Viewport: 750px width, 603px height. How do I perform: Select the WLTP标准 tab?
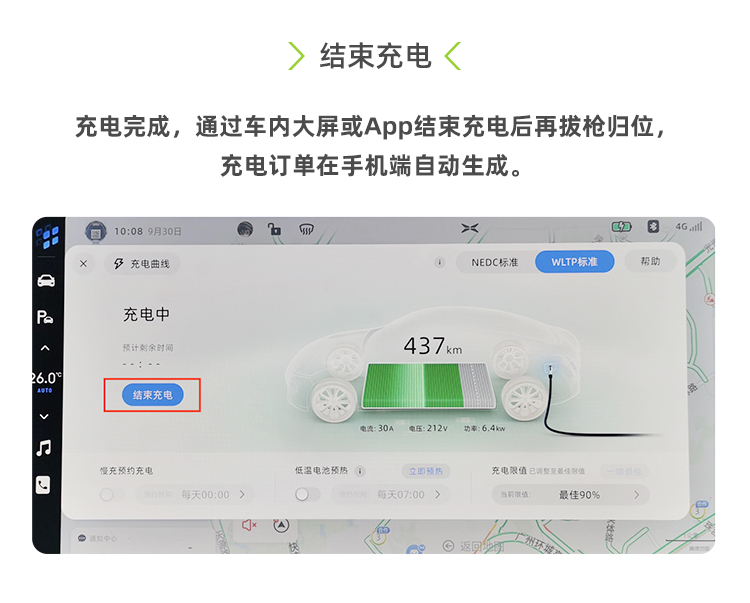pos(574,262)
